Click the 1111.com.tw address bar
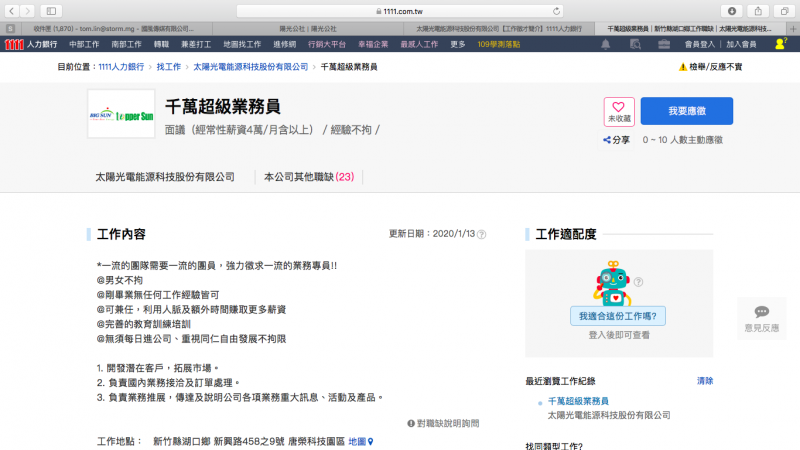The height and width of the screenshot is (450, 800). (x=399, y=11)
